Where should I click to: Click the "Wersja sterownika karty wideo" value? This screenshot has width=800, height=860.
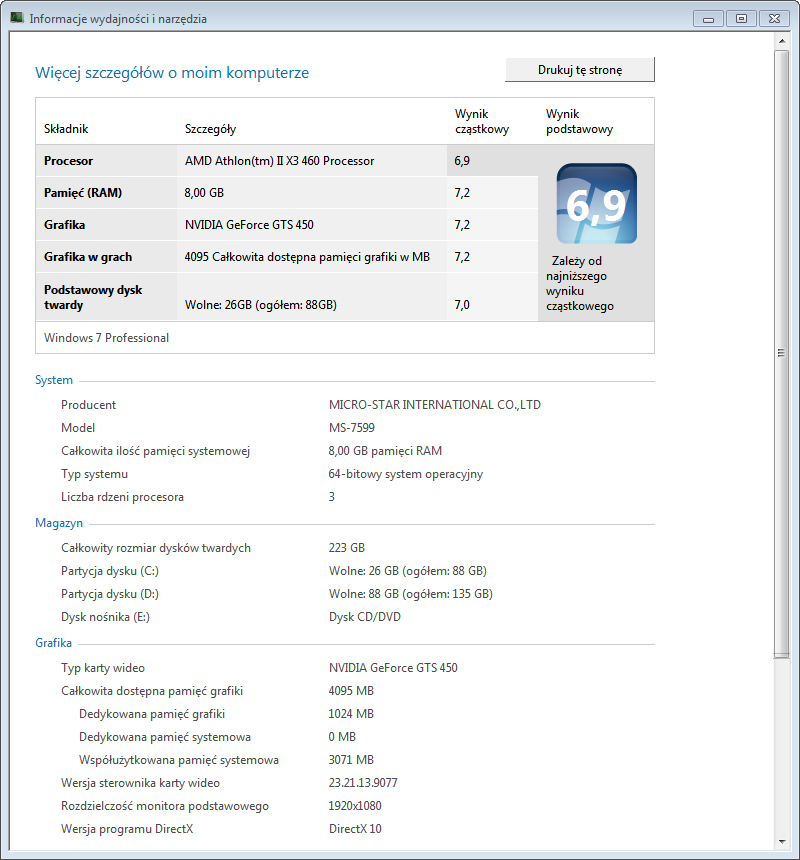coord(363,783)
